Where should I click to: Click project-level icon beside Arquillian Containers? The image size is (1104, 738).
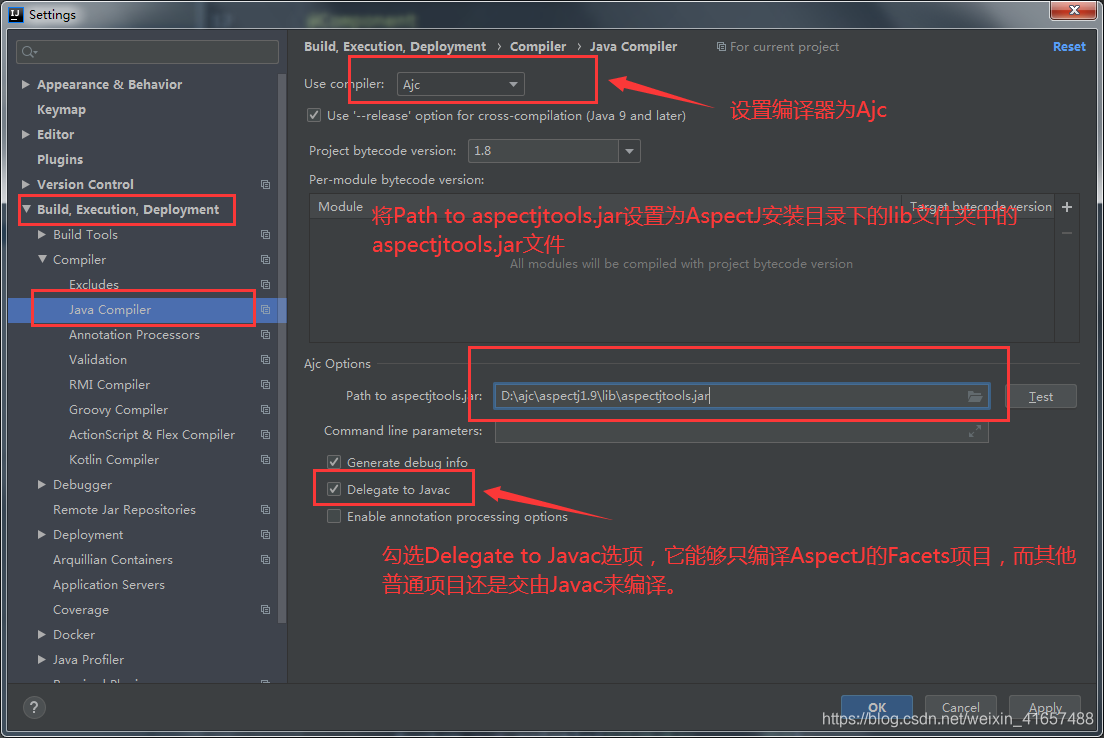click(265, 560)
